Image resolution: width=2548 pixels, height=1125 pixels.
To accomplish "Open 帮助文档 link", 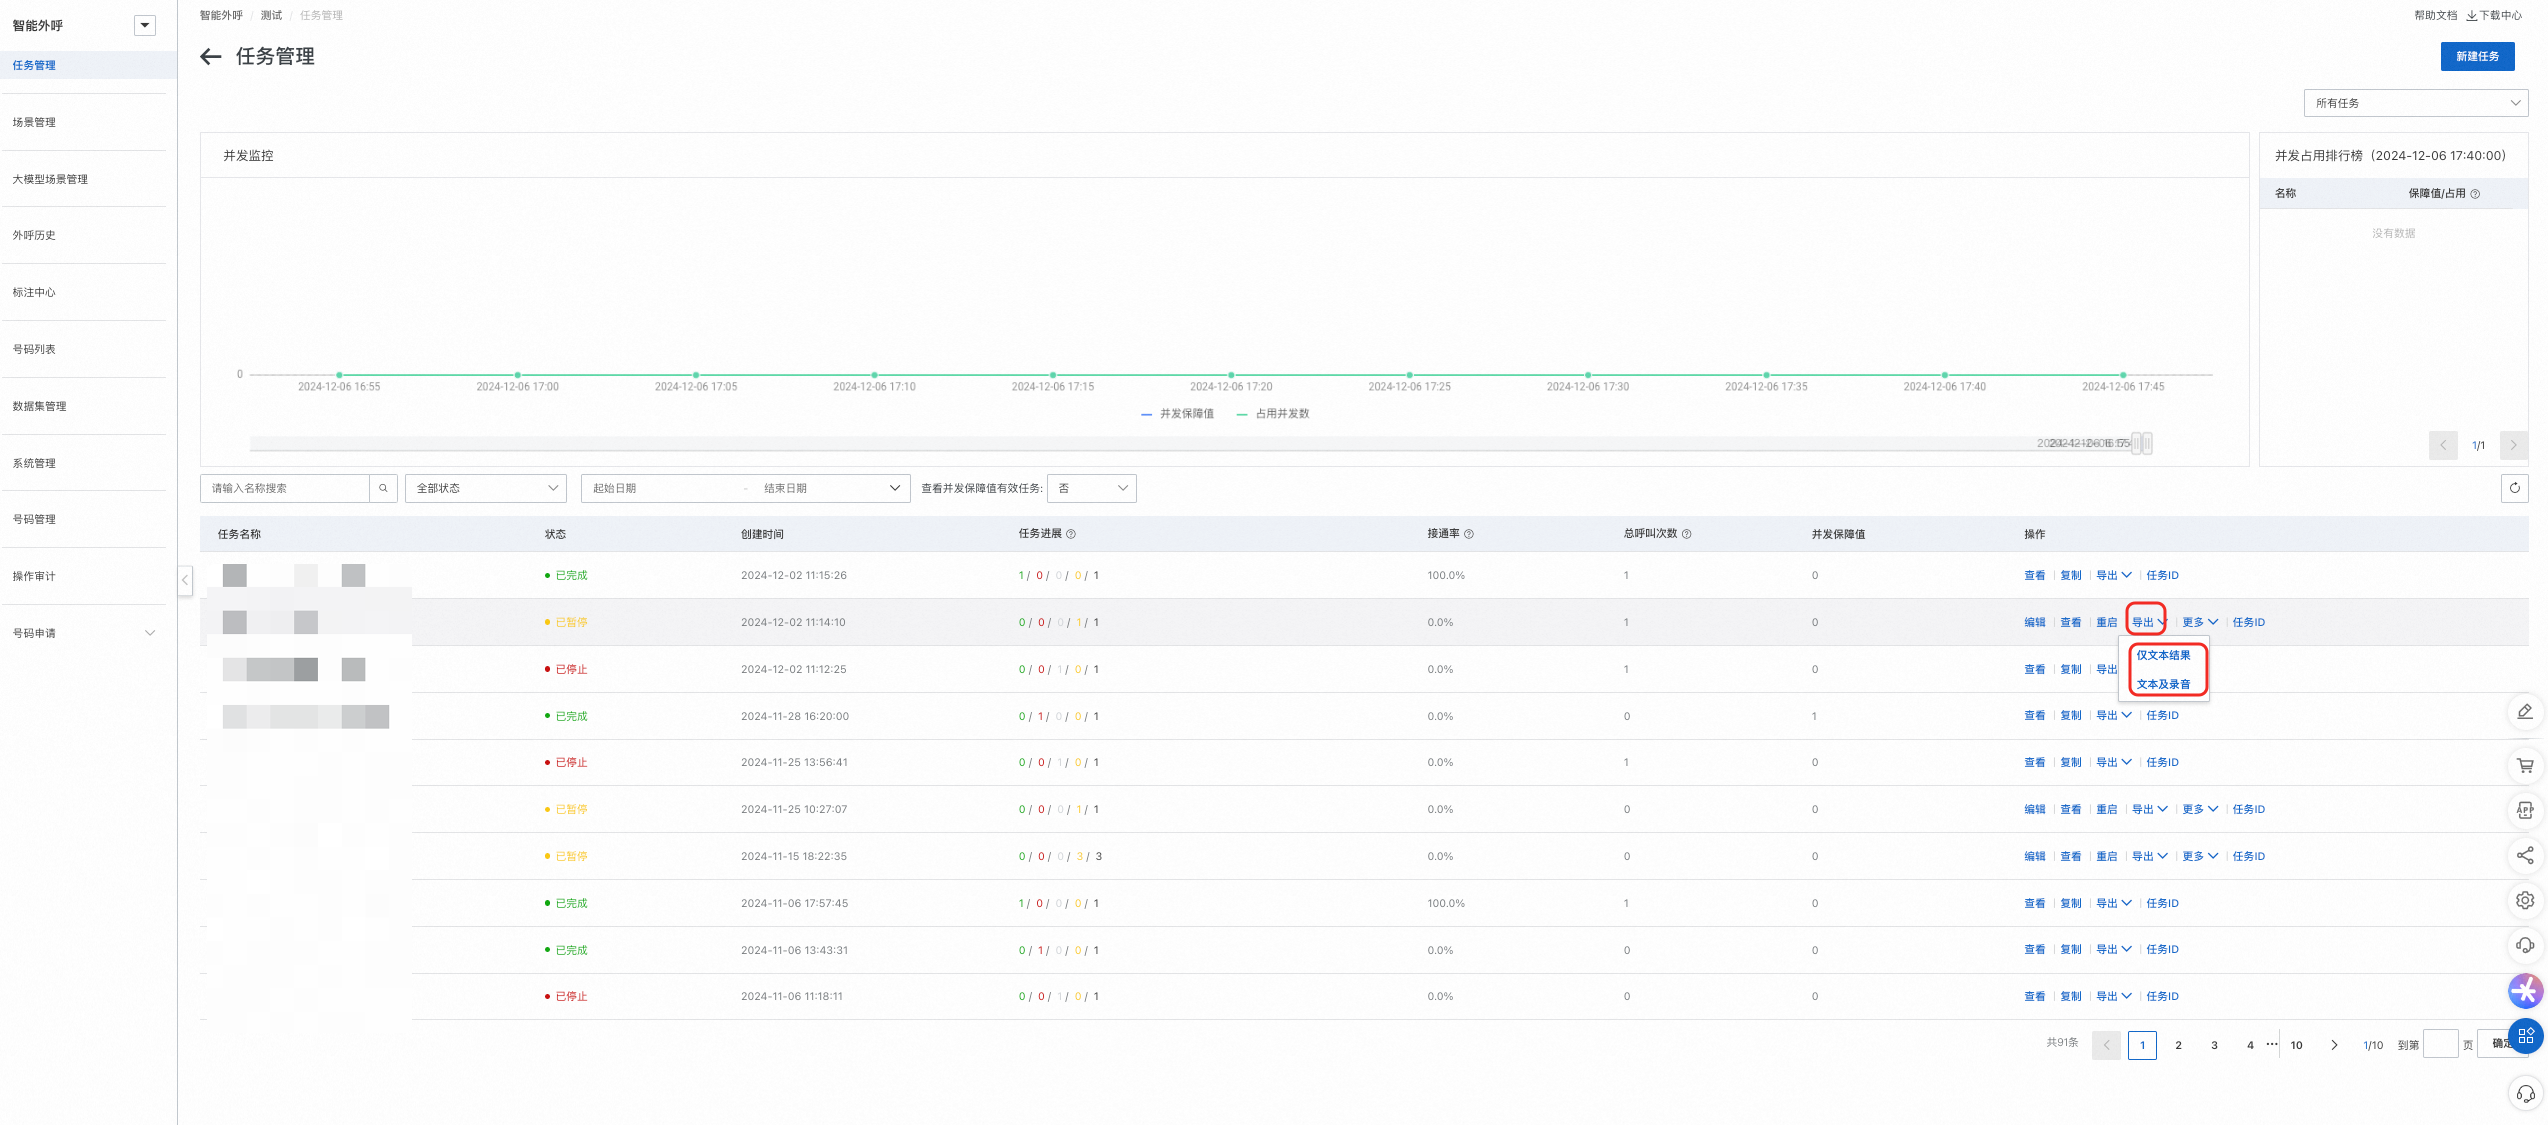I will point(2435,15).
